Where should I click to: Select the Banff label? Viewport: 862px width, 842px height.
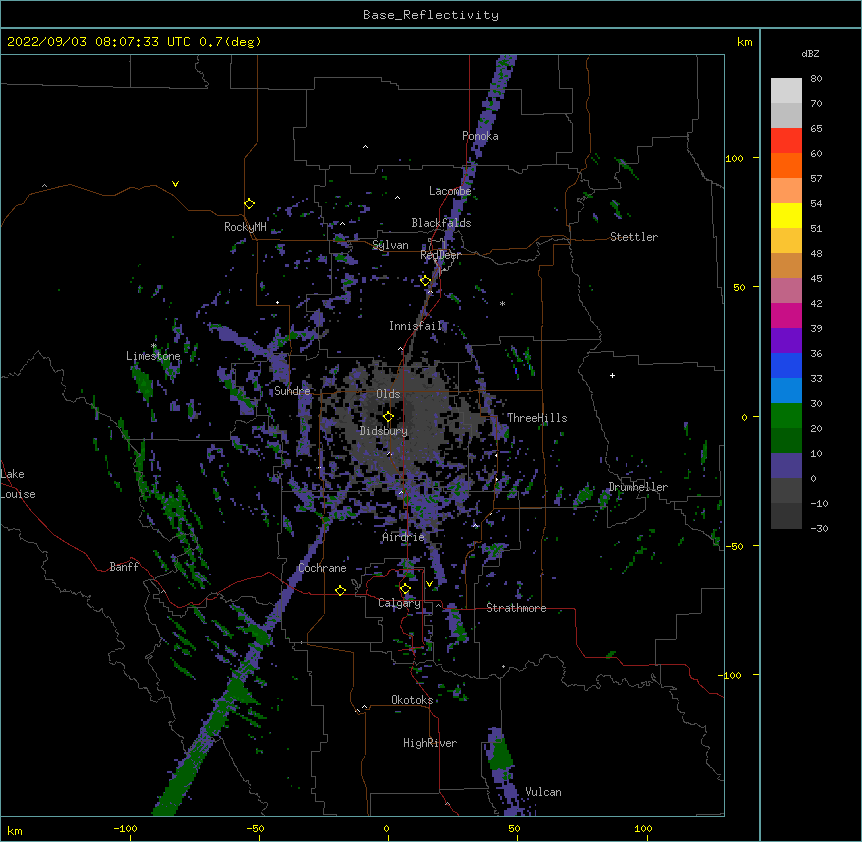124,567
